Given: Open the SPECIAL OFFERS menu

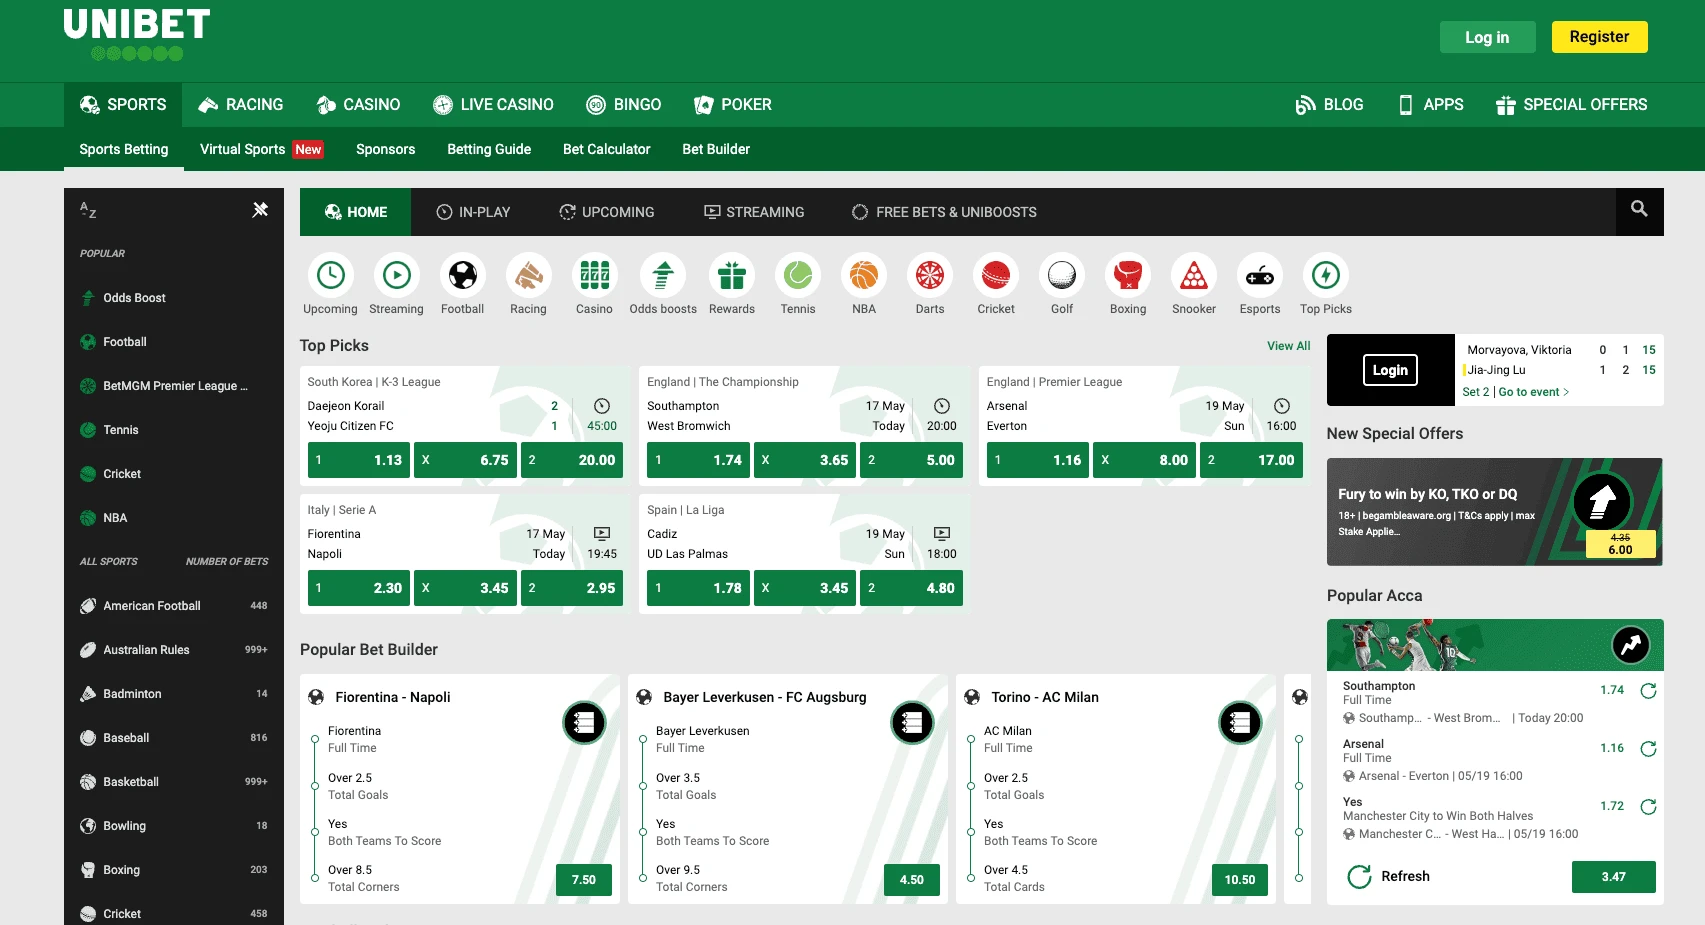Looking at the screenshot, I should click(x=1571, y=105).
